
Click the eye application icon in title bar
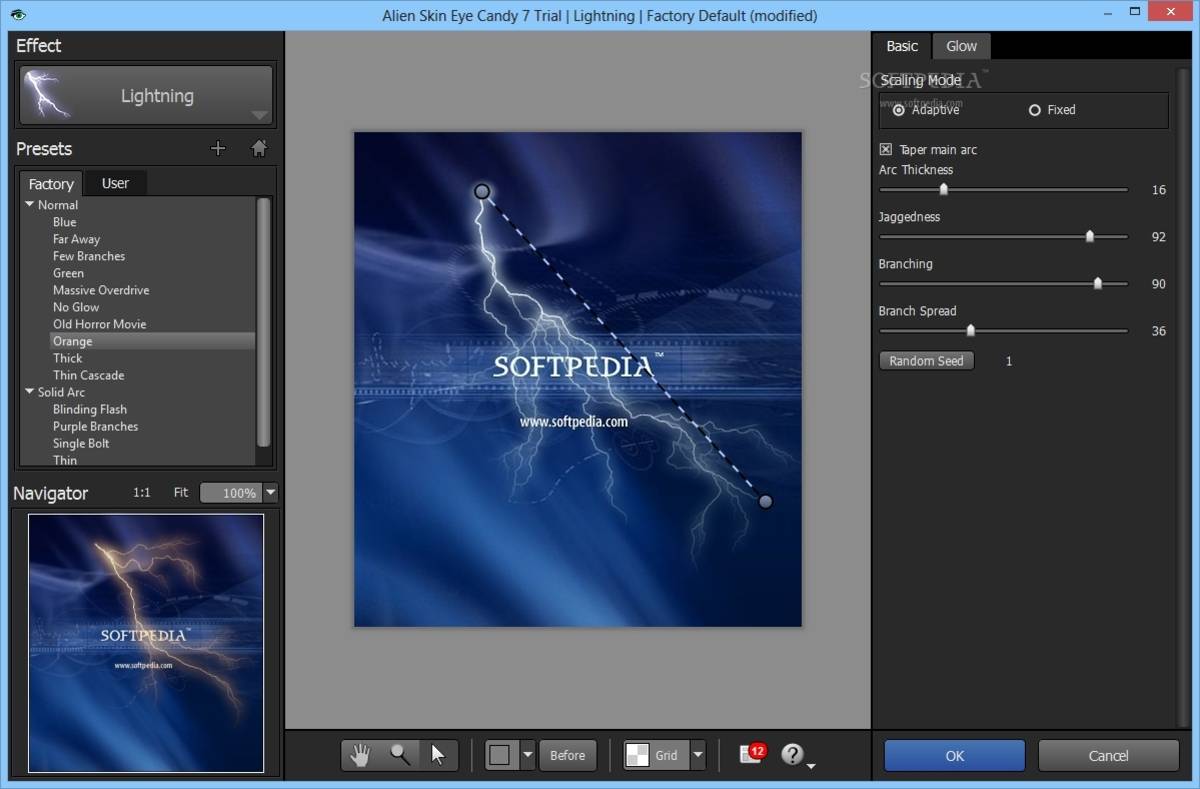coord(18,14)
